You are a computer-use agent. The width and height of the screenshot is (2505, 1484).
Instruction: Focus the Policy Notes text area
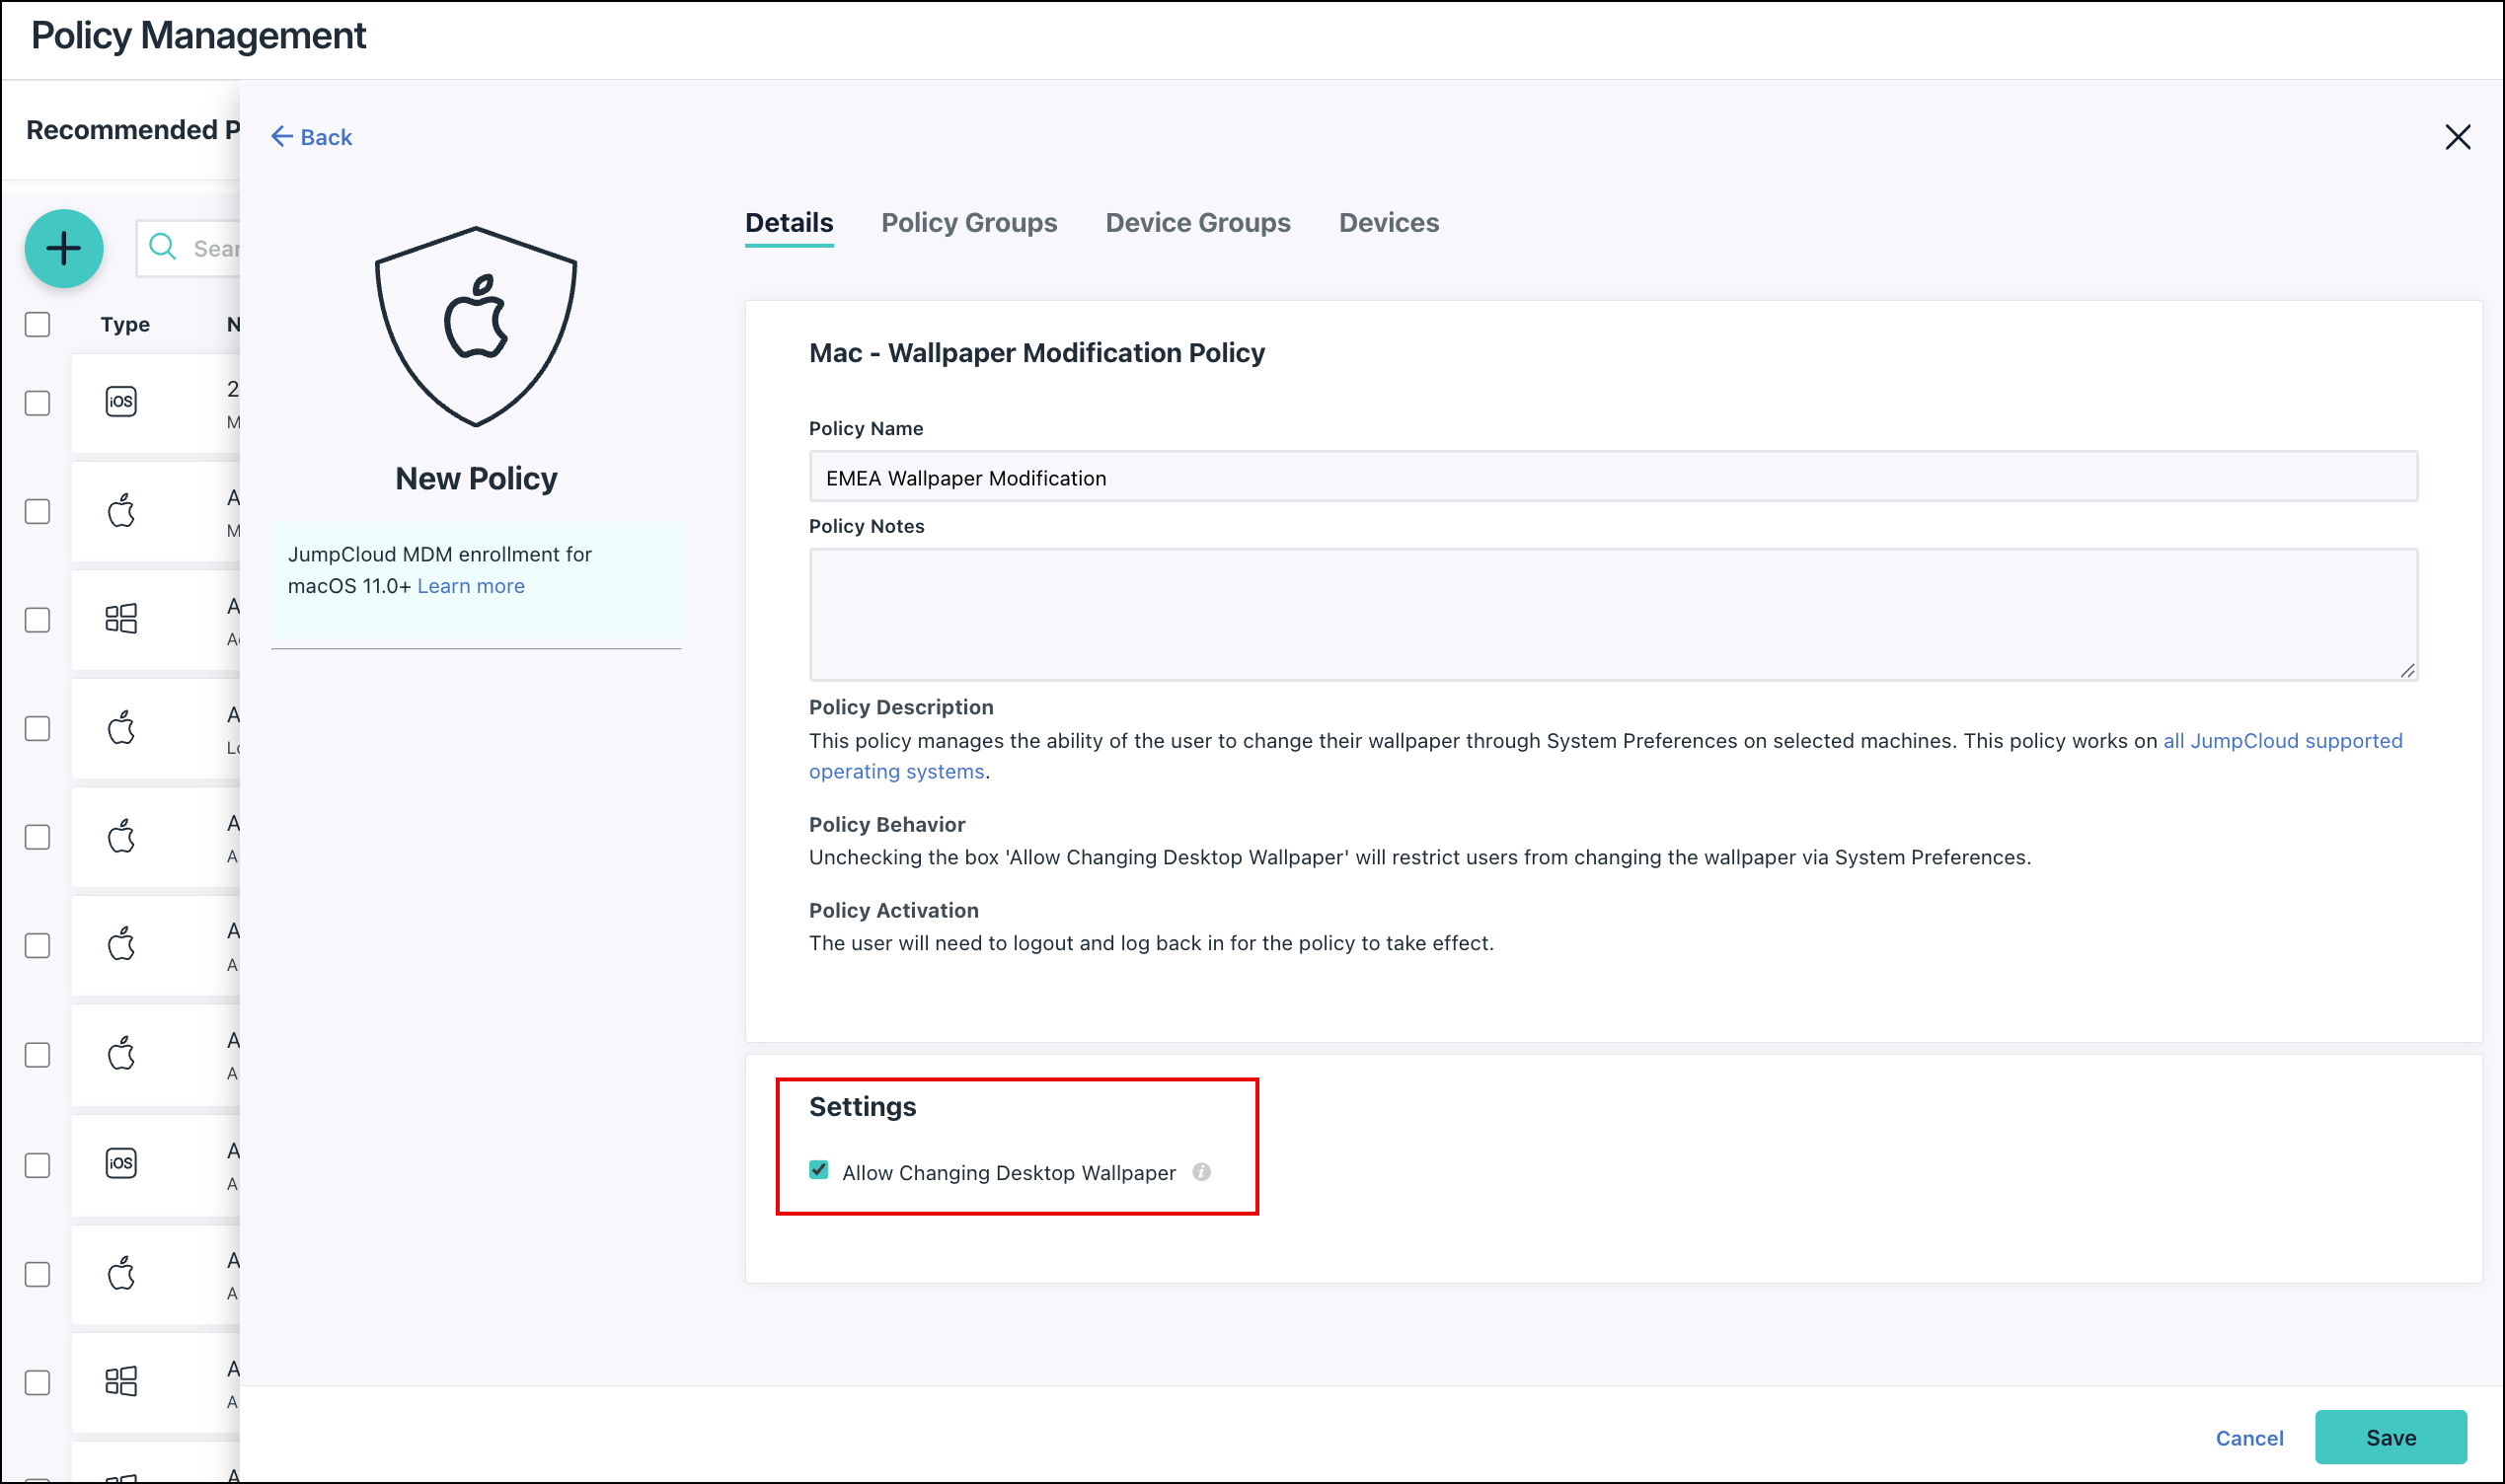tap(1612, 614)
